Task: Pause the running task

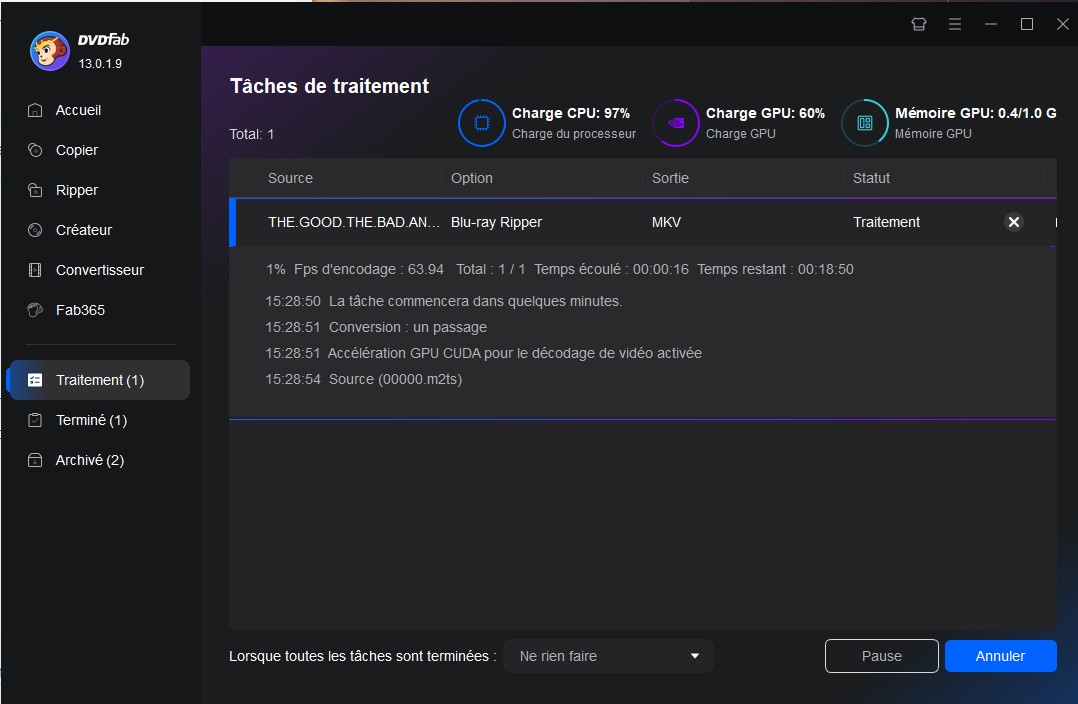Action: coord(881,656)
